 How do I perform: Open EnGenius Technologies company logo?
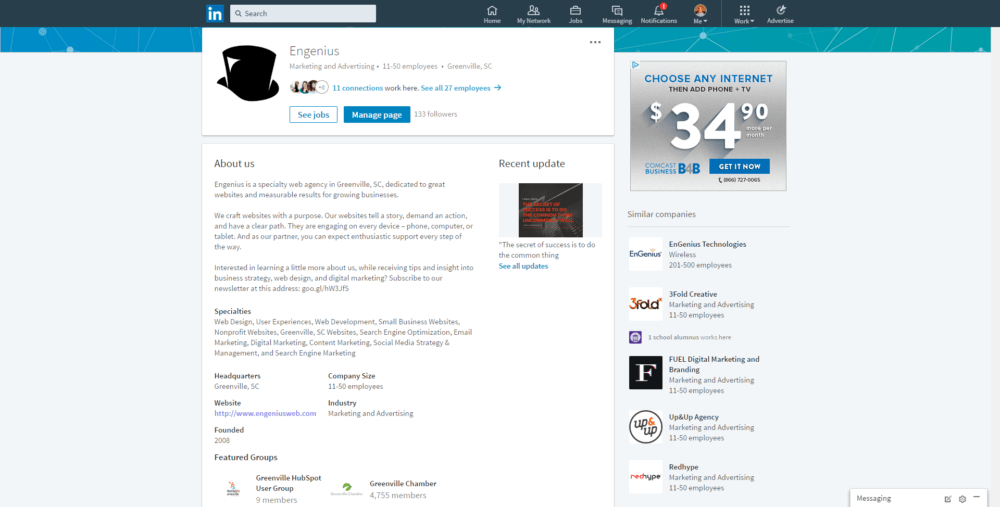pos(645,254)
